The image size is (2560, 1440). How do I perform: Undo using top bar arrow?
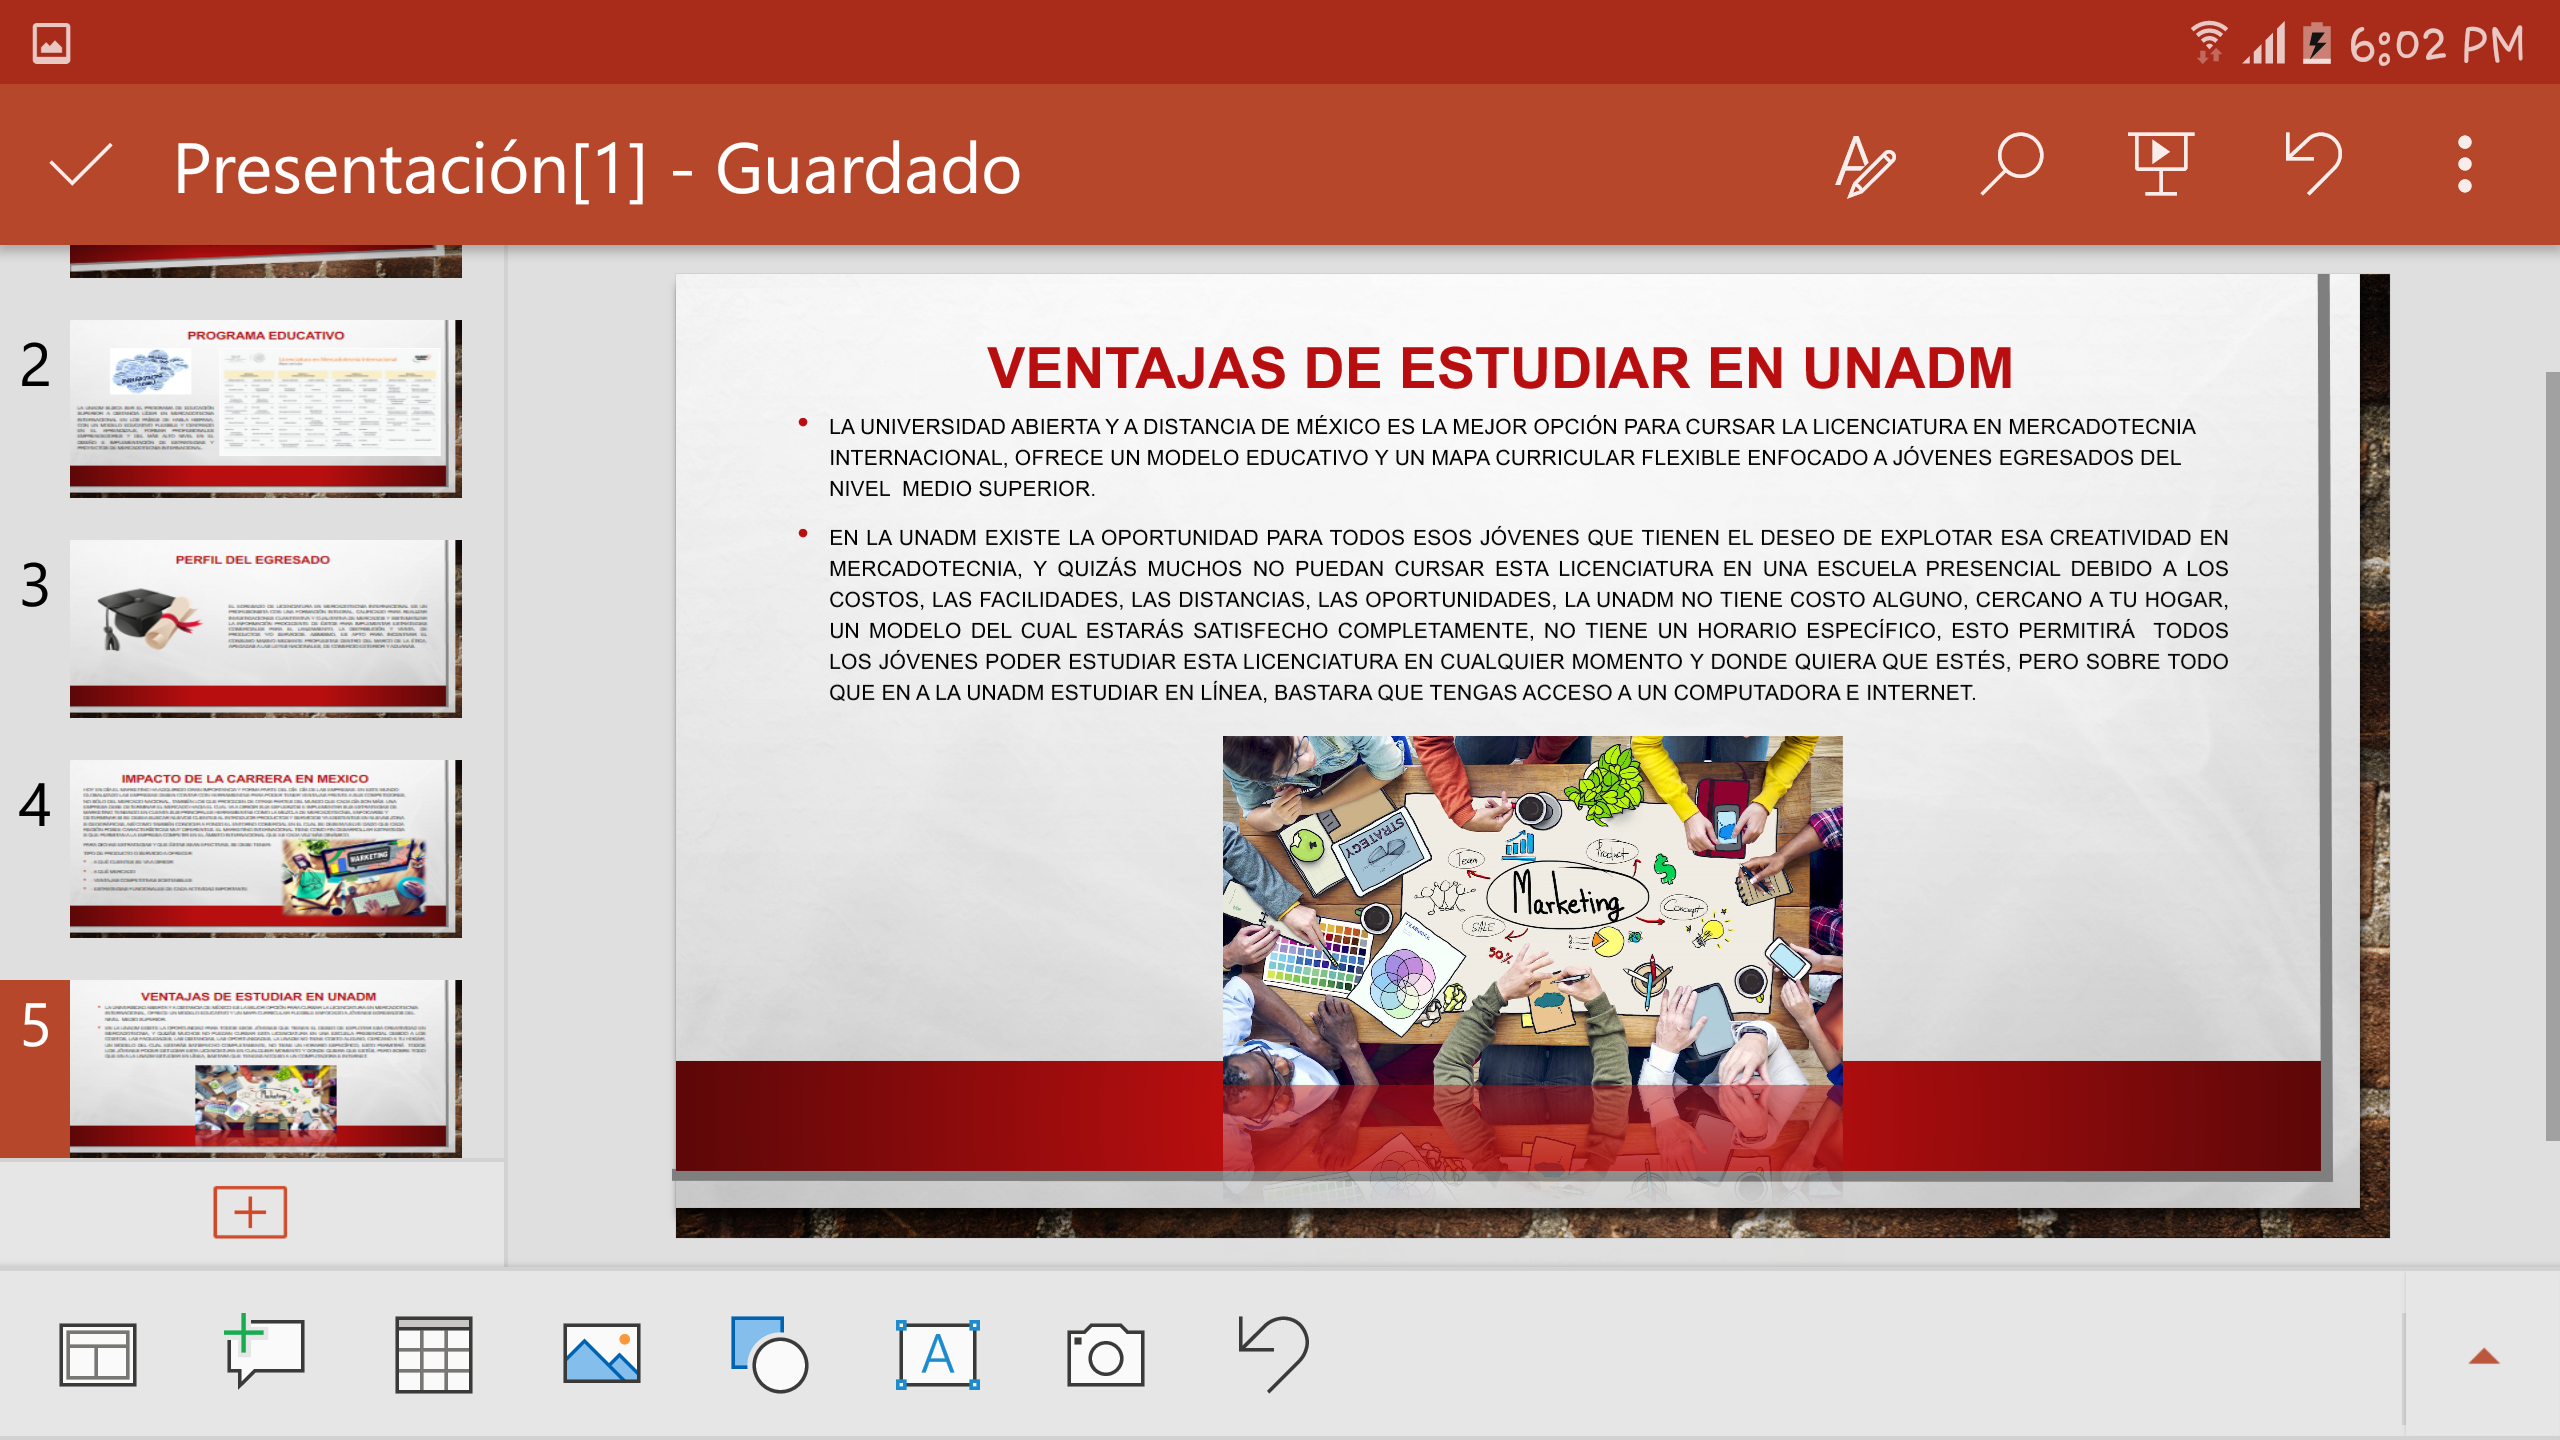click(2313, 164)
